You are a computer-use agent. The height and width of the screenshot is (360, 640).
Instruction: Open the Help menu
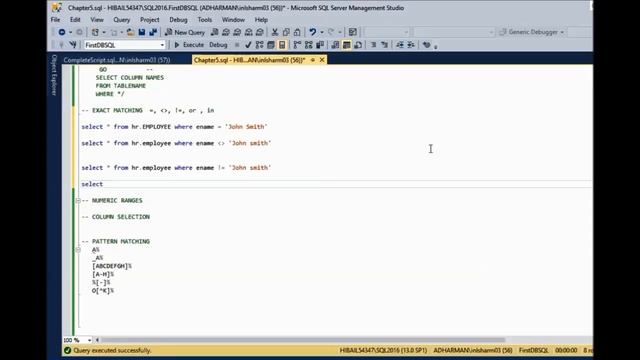261,20
